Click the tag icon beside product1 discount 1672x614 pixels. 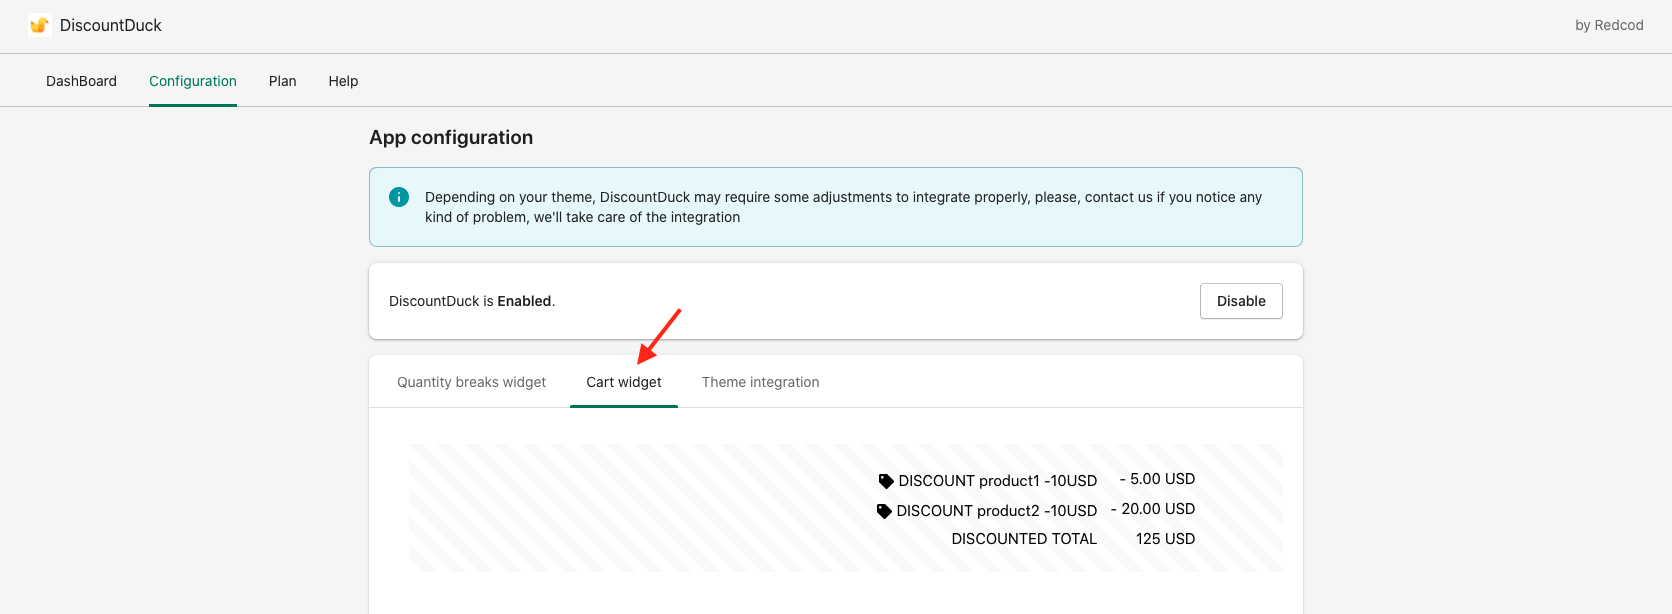(x=886, y=481)
